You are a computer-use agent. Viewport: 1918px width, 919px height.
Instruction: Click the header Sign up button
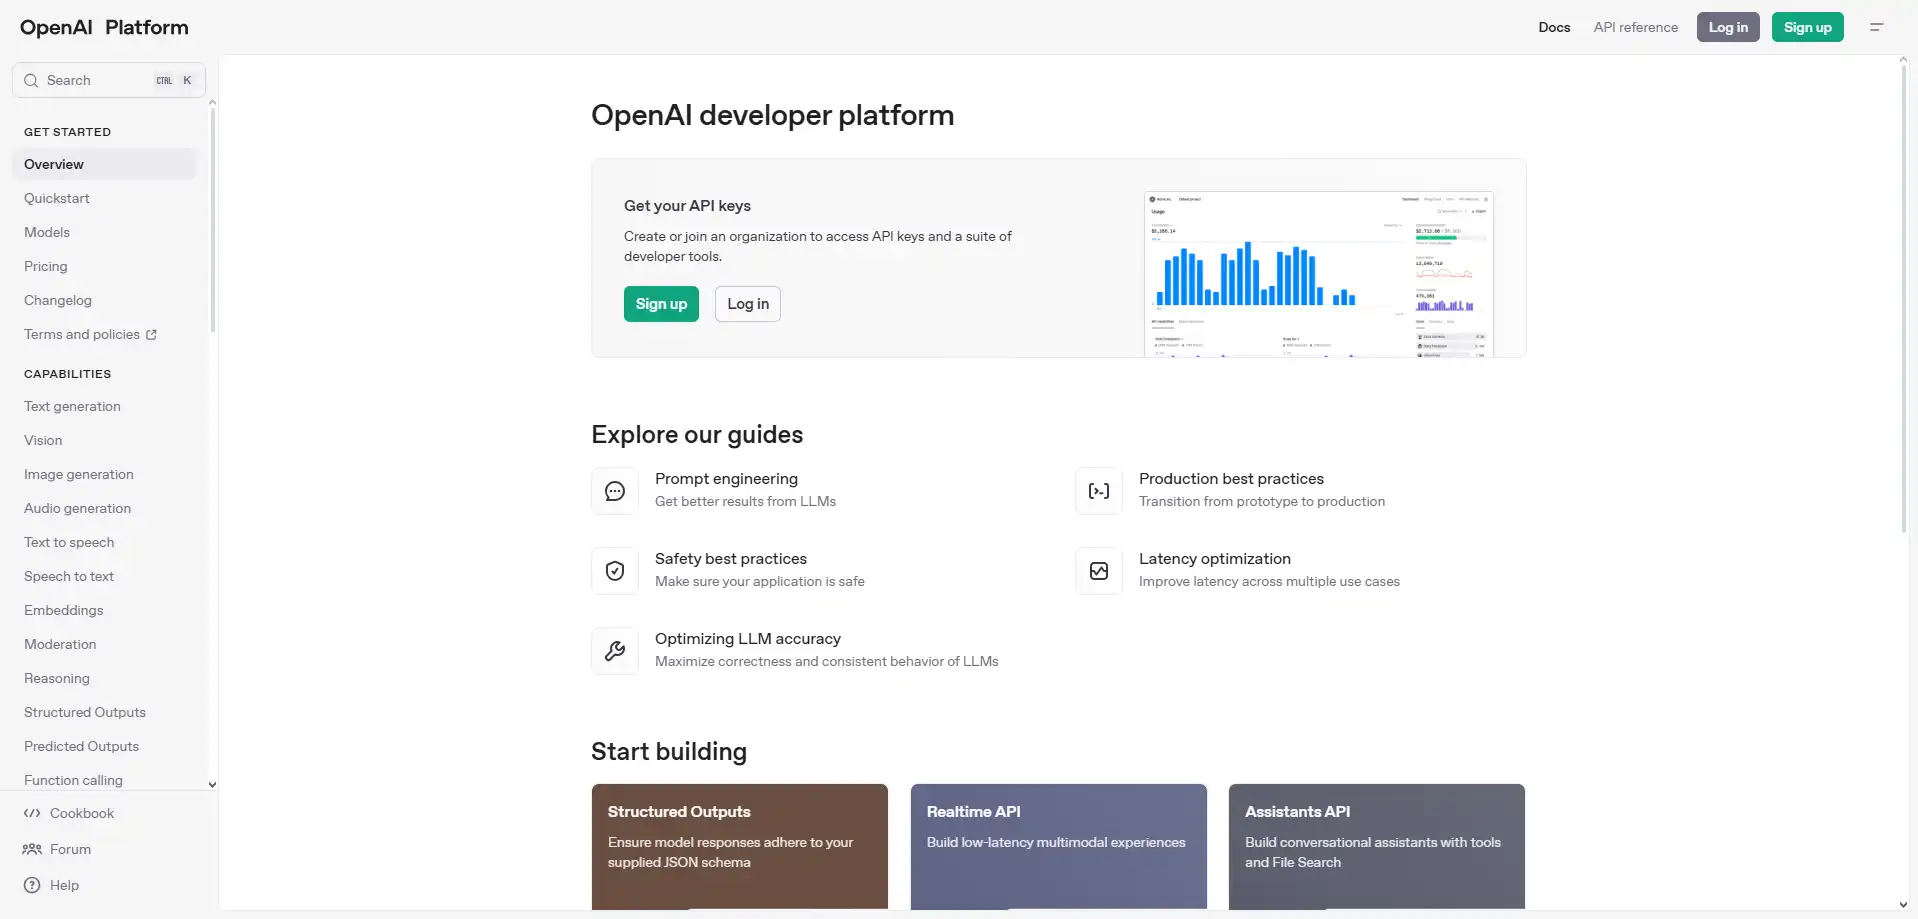pyautogui.click(x=1807, y=27)
